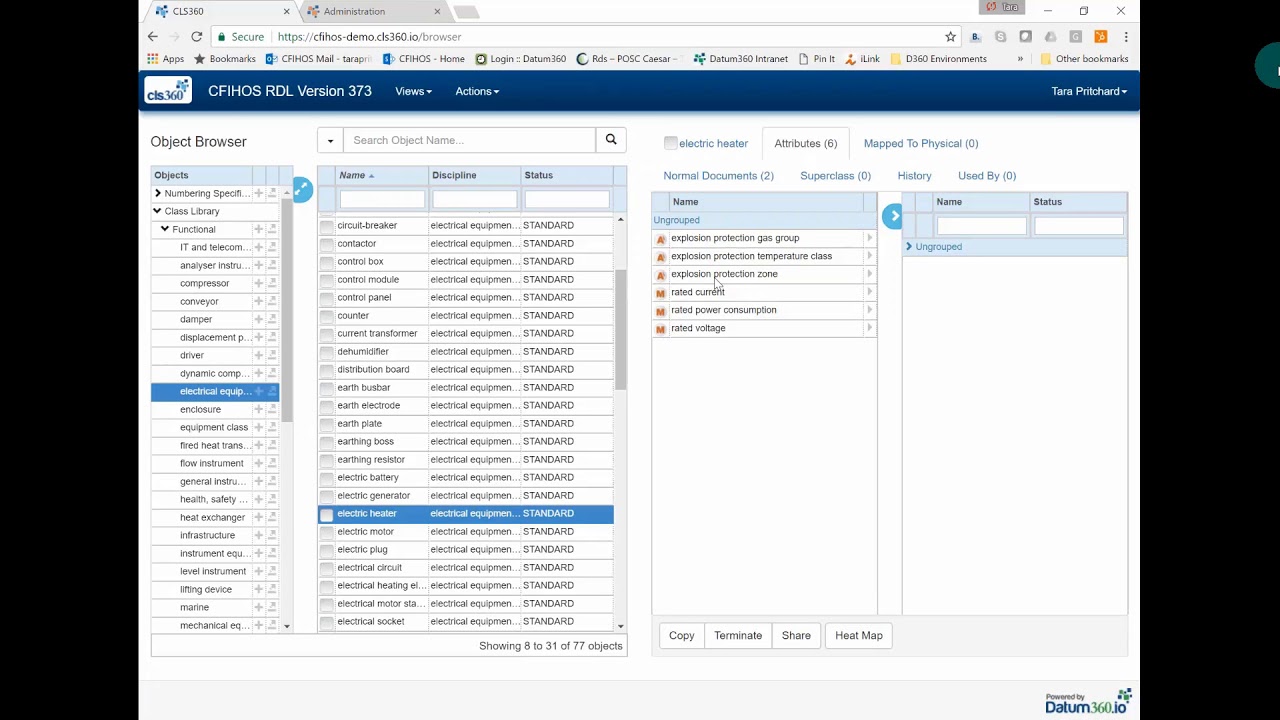Open the Normal Documents (2) tab
1280x720 pixels.
coord(718,176)
